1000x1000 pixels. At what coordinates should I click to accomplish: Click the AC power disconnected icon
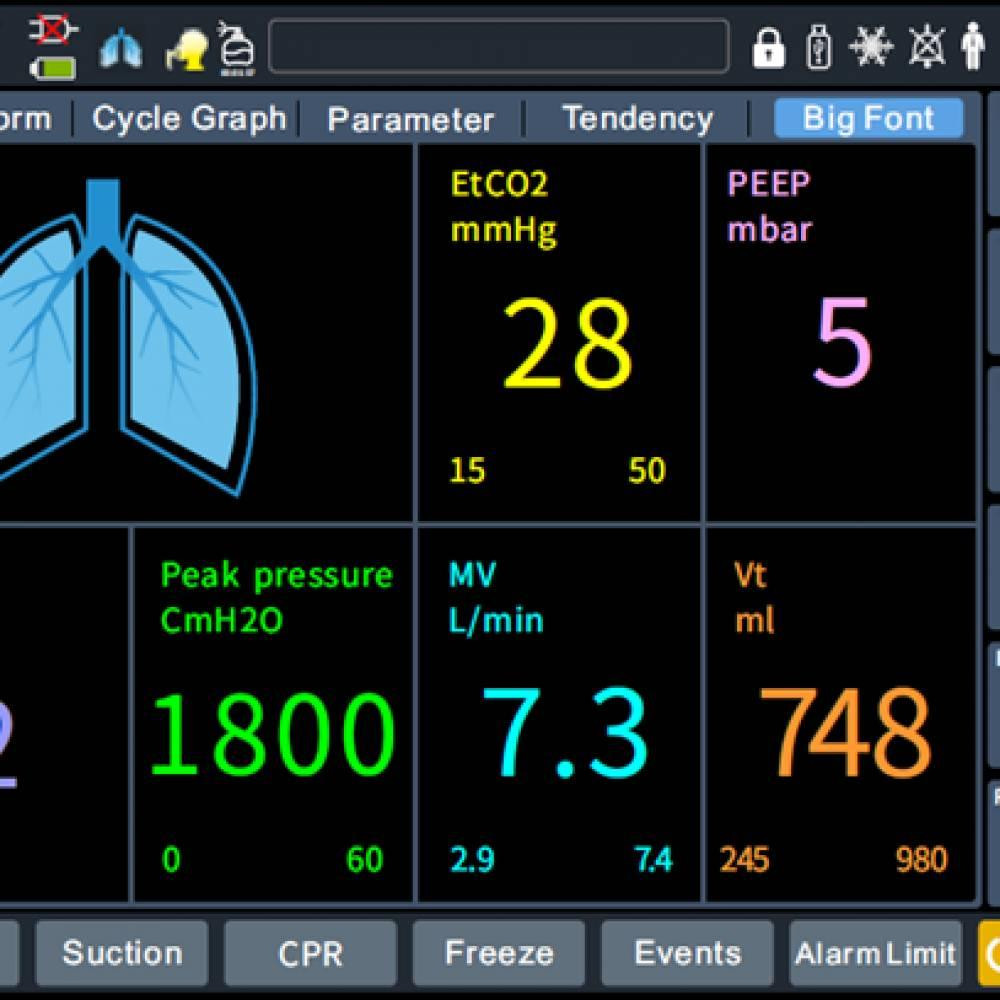[53, 28]
